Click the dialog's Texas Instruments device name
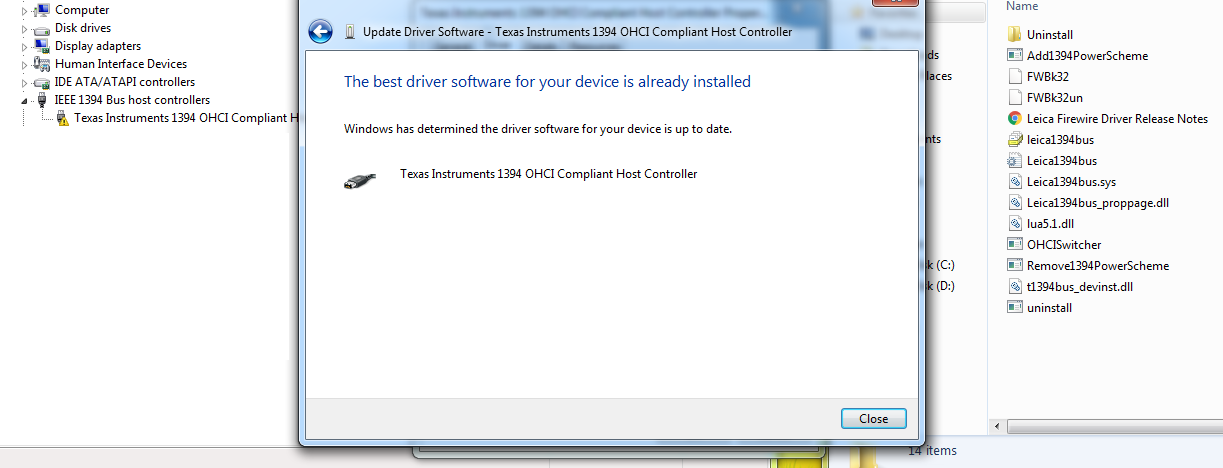Image resolution: width=1223 pixels, height=468 pixels. click(x=548, y=174)
